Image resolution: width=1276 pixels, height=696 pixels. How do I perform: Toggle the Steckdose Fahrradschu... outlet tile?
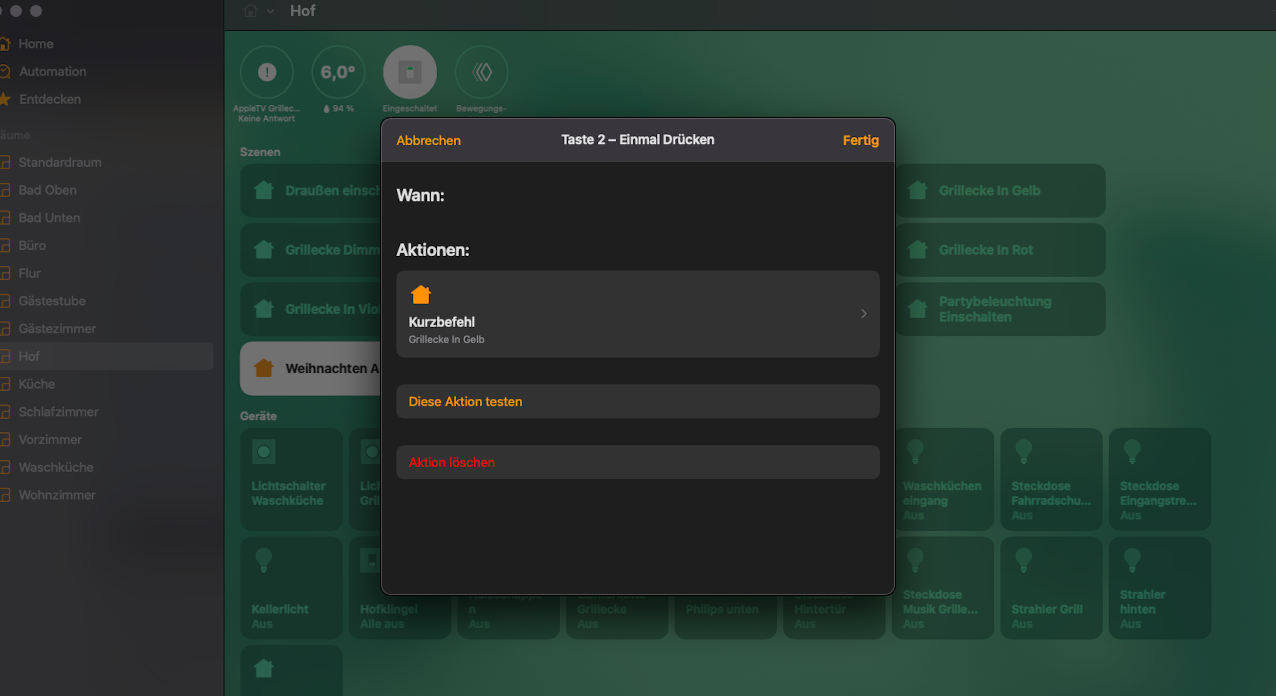[1049, 479]
